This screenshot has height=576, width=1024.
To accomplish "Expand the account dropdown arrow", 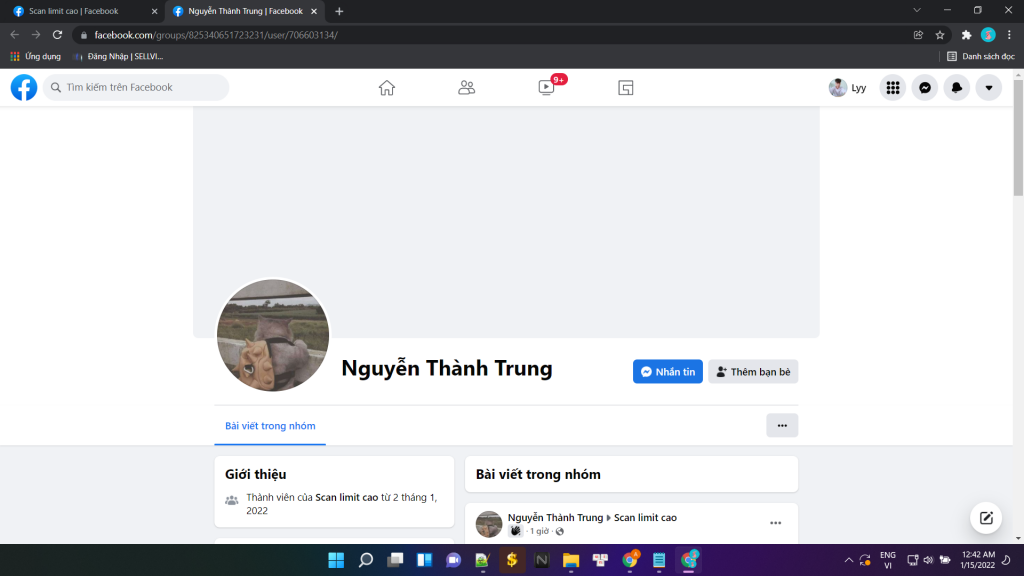I will [989, 88].
